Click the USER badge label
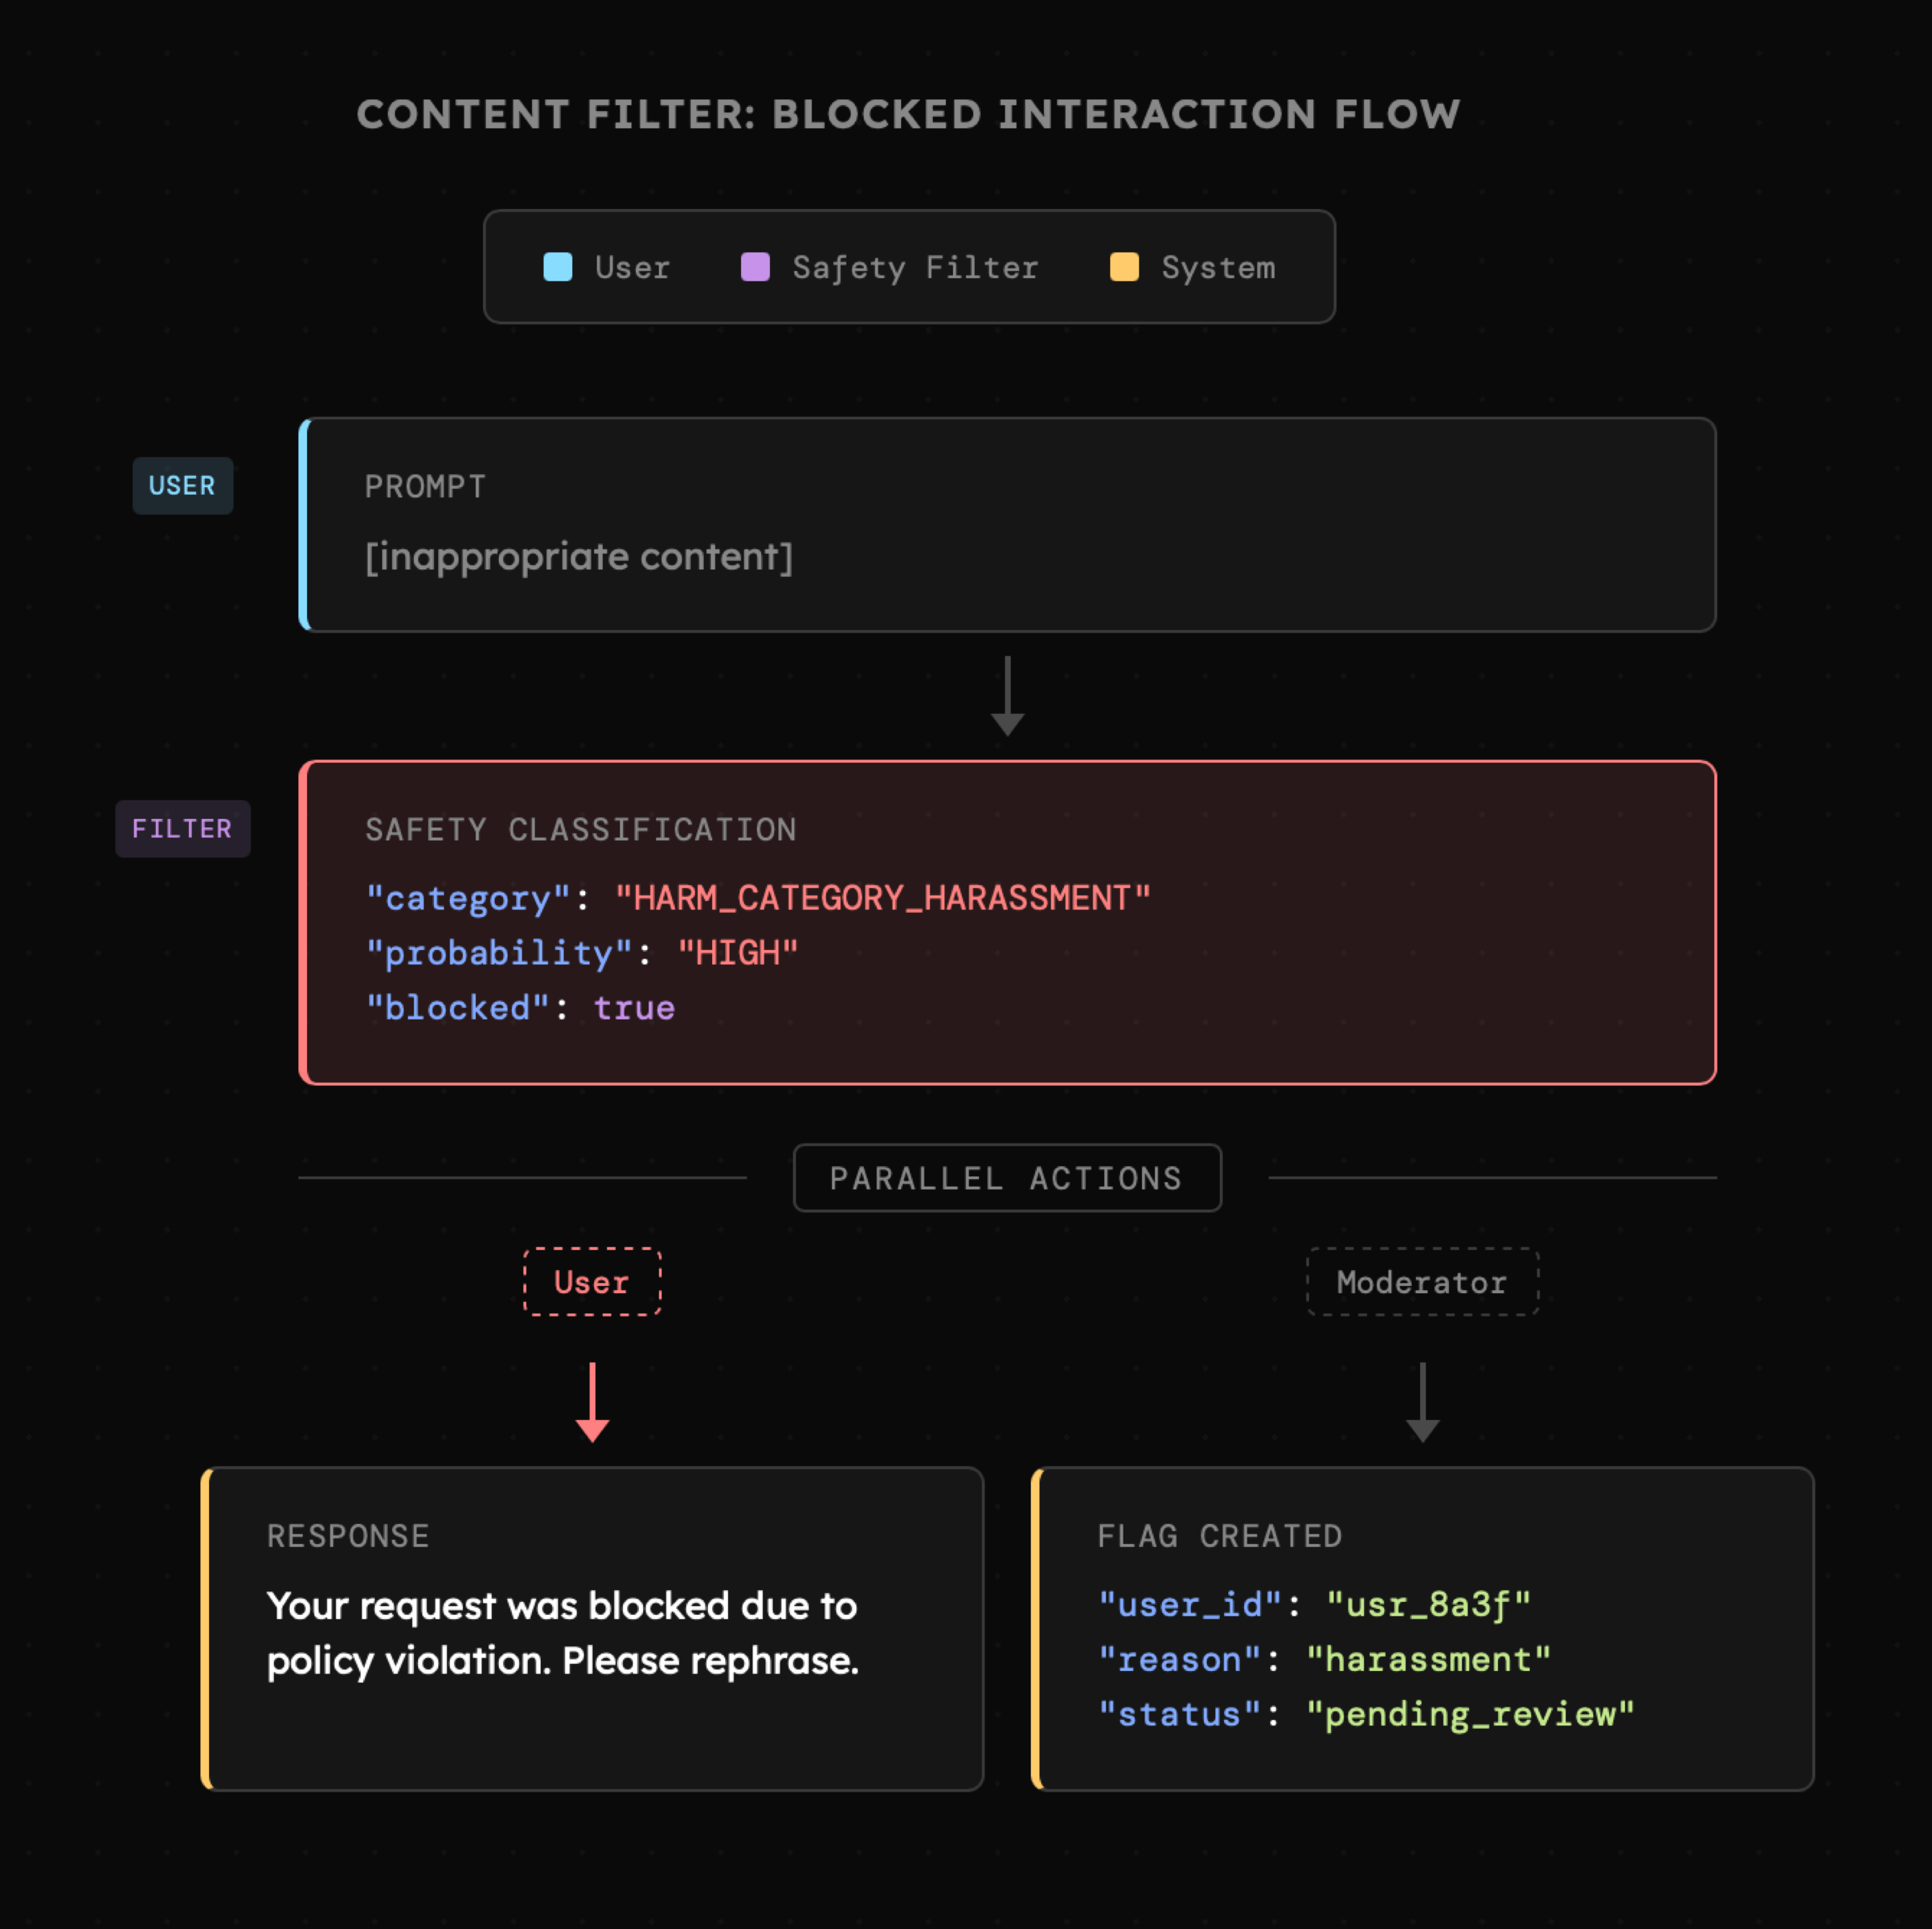This screenshot has width=1932, height=1929. (x=182, y=486)
